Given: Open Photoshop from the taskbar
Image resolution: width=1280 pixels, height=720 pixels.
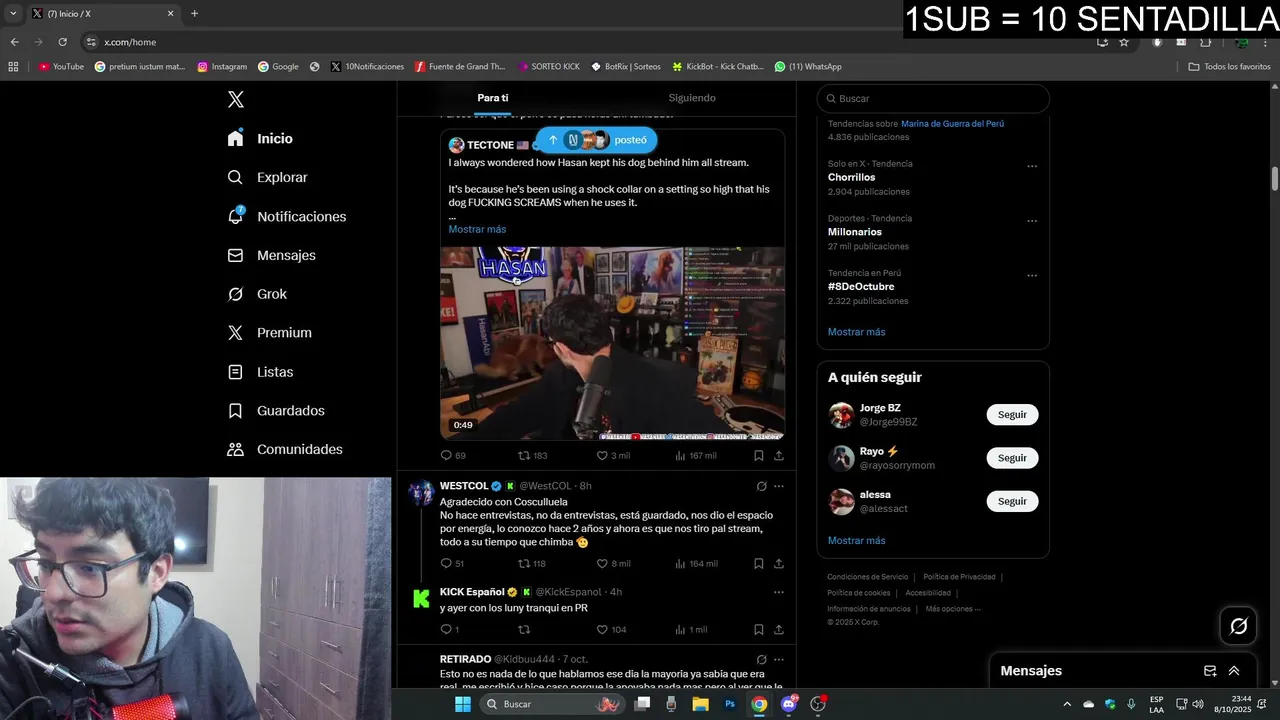Looking at the screenshot, I should 730,704.
